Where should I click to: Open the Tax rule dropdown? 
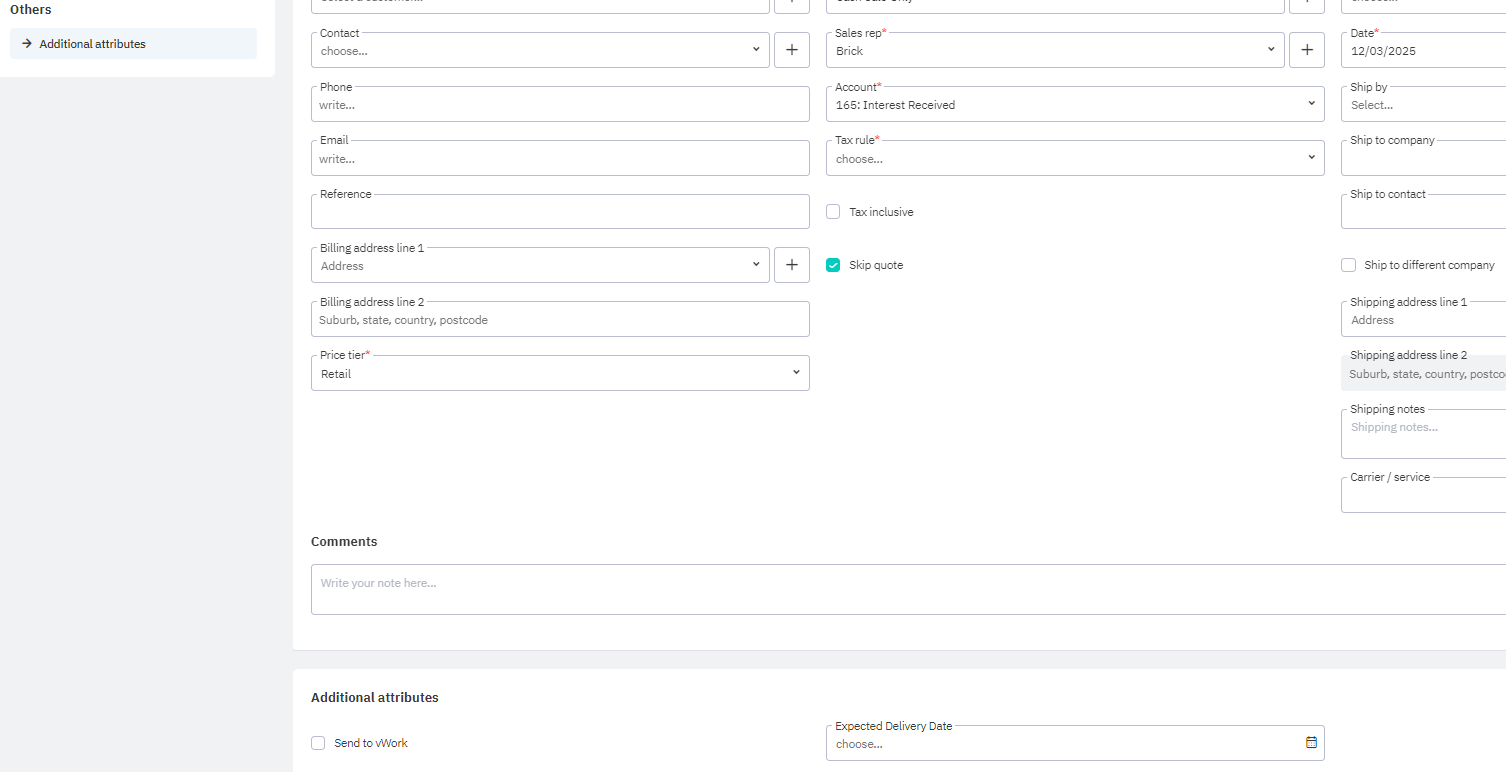click(x=1074, y=159)
